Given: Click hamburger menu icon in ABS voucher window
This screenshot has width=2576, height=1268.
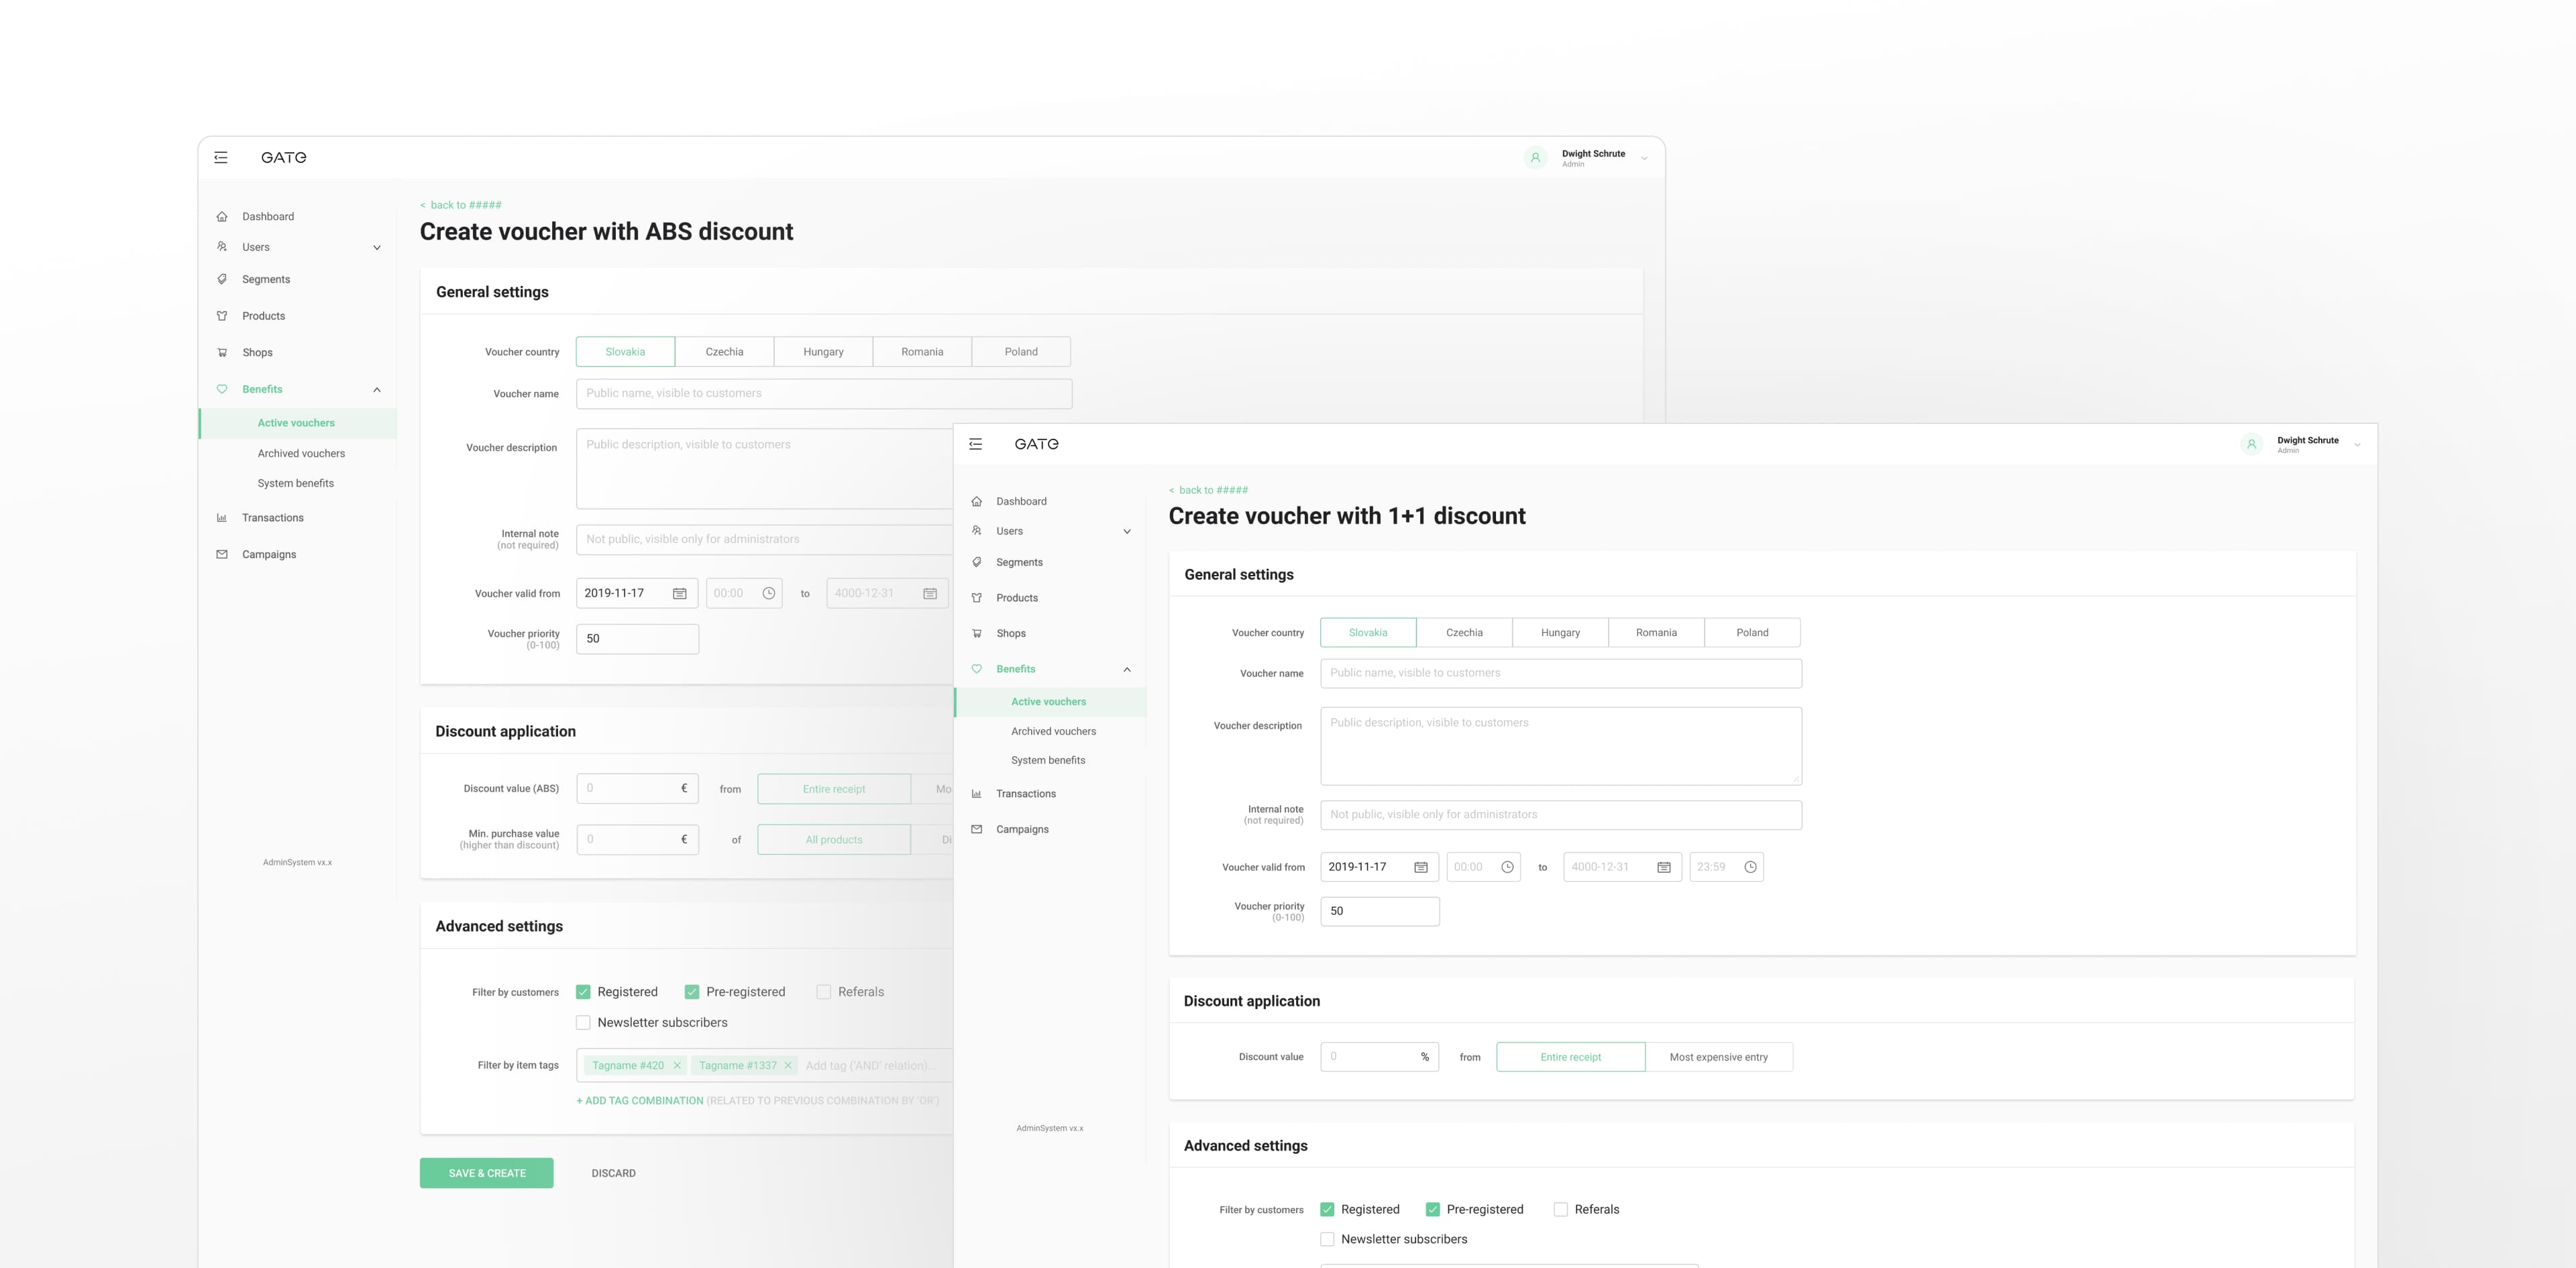Looking at the screenshot, I should click(221, 158).
